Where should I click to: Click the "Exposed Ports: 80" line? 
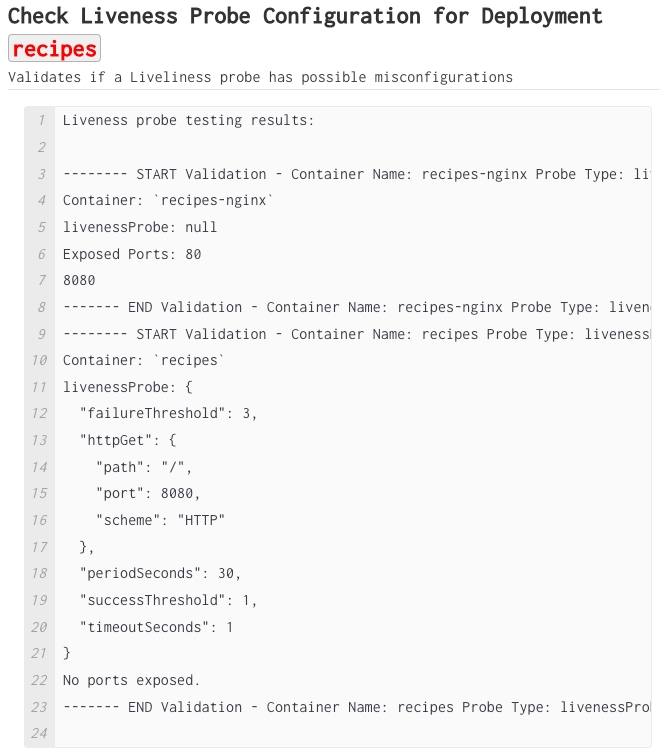132,254
